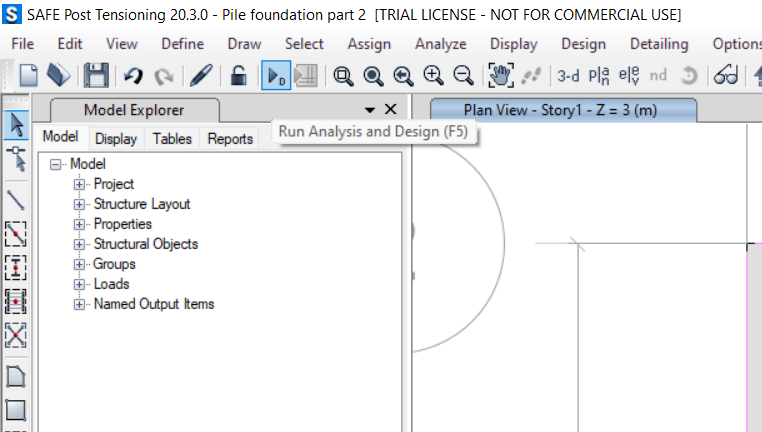Expand the Structural Objects node

pyautogui.click(x=79, y=244)
